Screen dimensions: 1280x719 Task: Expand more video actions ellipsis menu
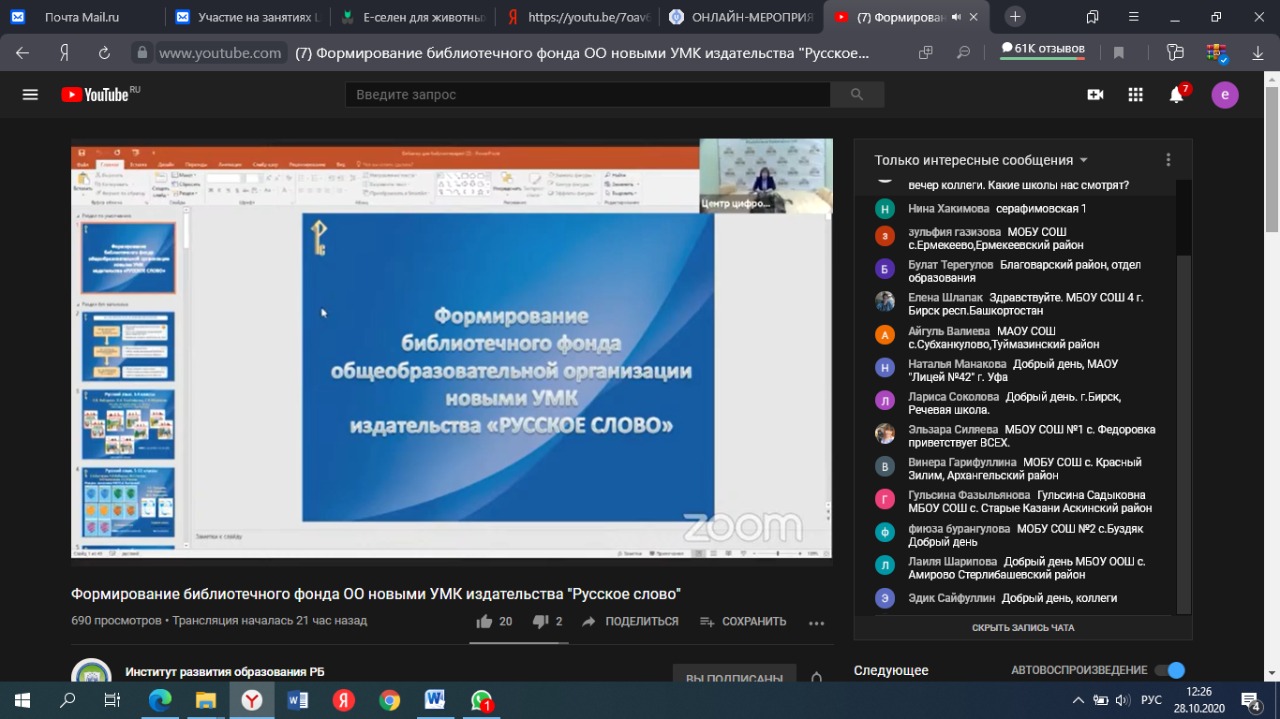[x=816, y=622]
